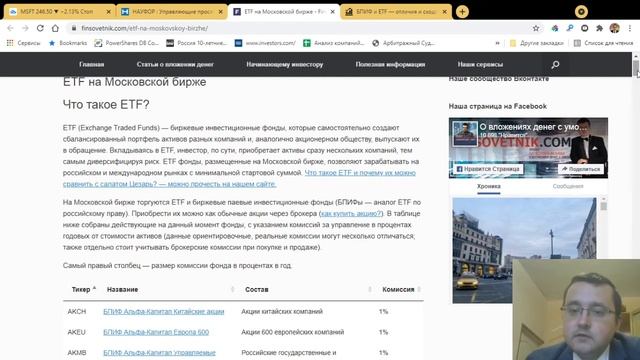Open Начинающему инвестору menu
Viewport: 640px width, 360px height.
point(285,64)
